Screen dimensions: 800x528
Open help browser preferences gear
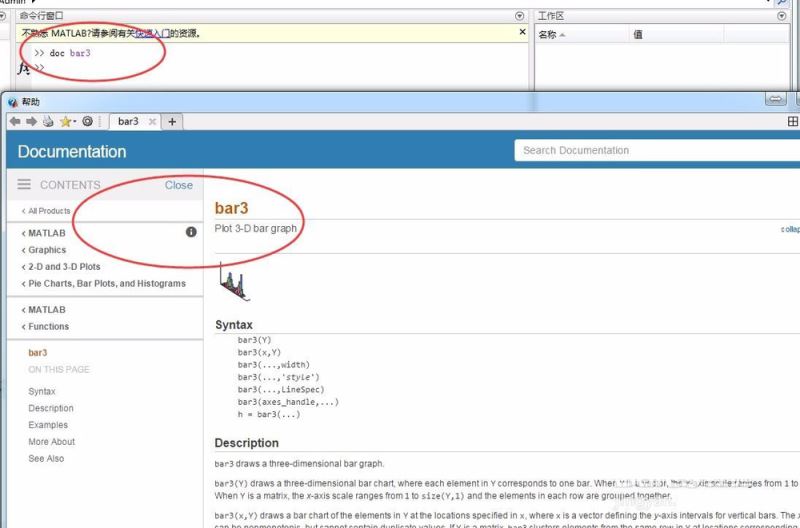click(87, 121)
